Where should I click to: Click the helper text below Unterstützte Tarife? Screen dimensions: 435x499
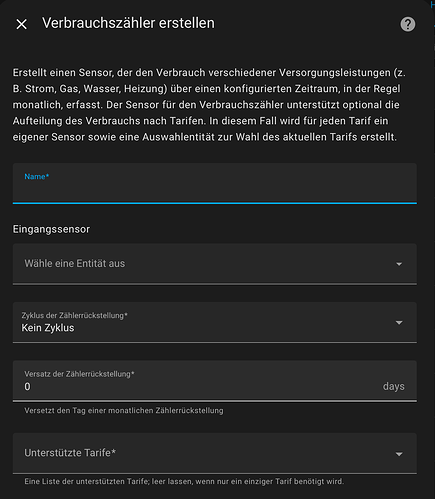(x=184, y=481)
